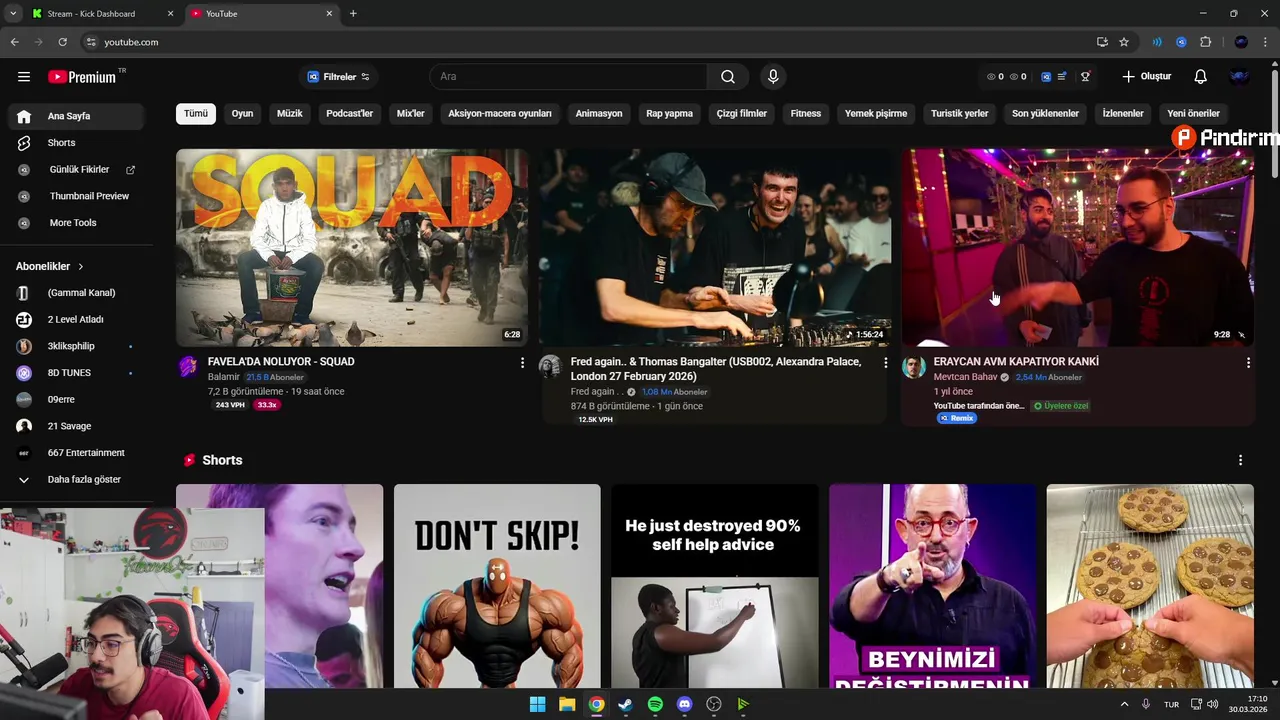Open the vidIQ list icon in toolbar

click(1062, 77)
